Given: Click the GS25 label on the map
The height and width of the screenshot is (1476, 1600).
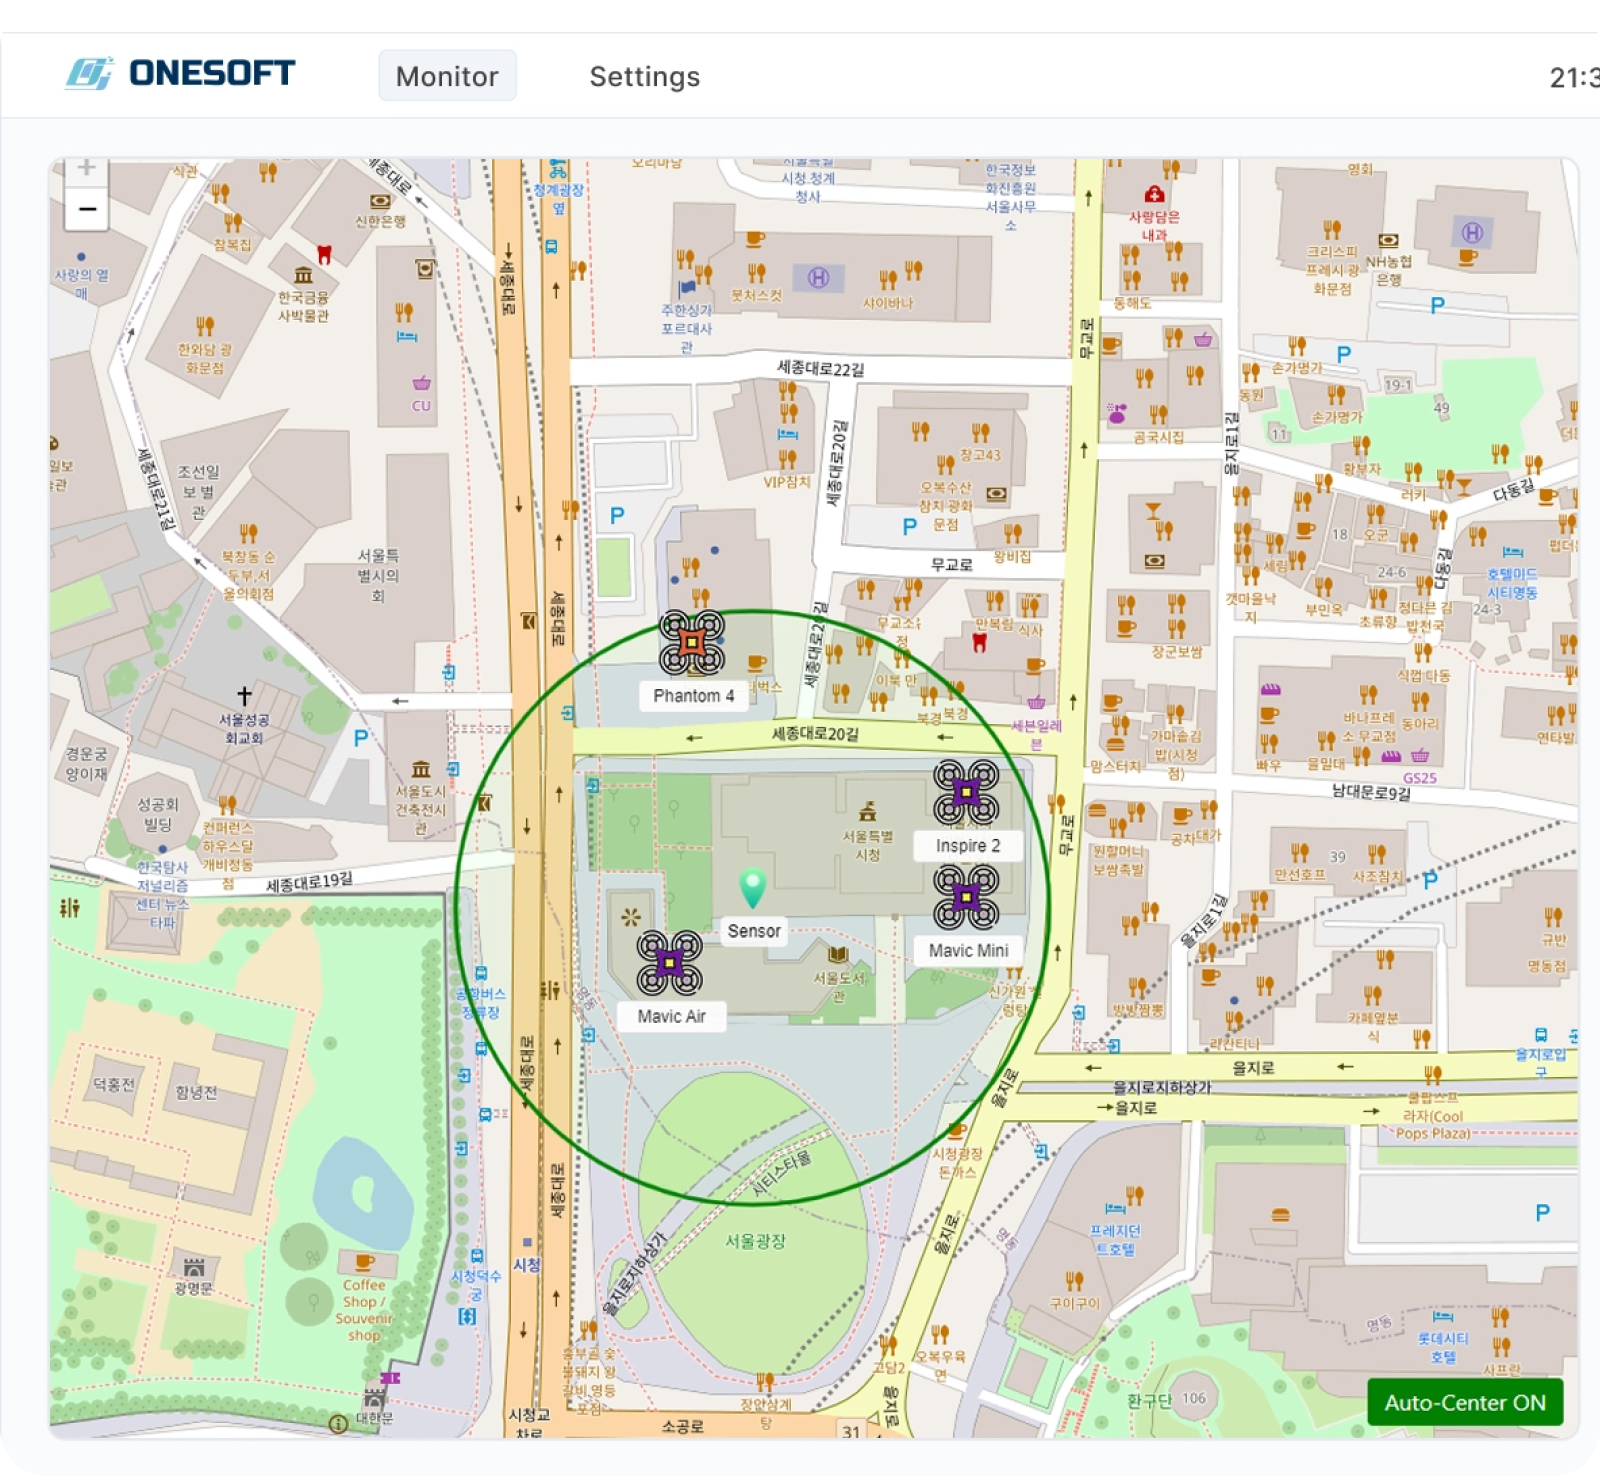Looking at the screenshot, I should pyautogui.click(x=1420, y=778).
